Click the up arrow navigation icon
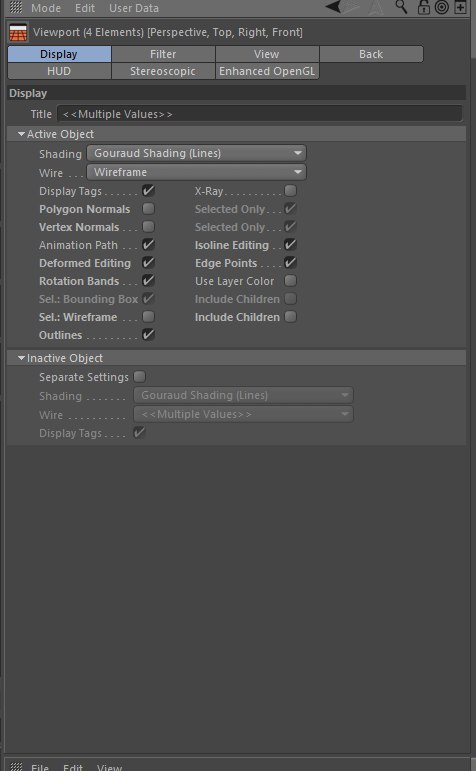Viewport: 476px width, 771px height. tap(376, 7)
